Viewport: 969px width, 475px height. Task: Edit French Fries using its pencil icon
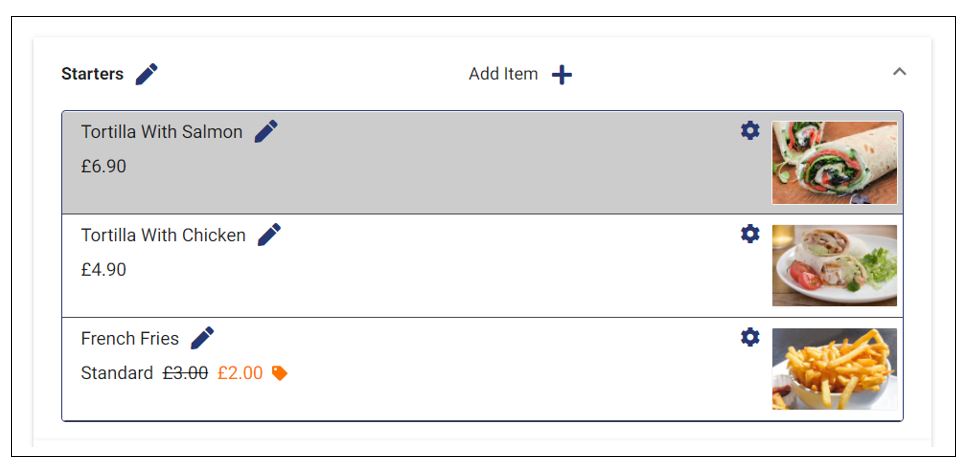pos(202,338)
